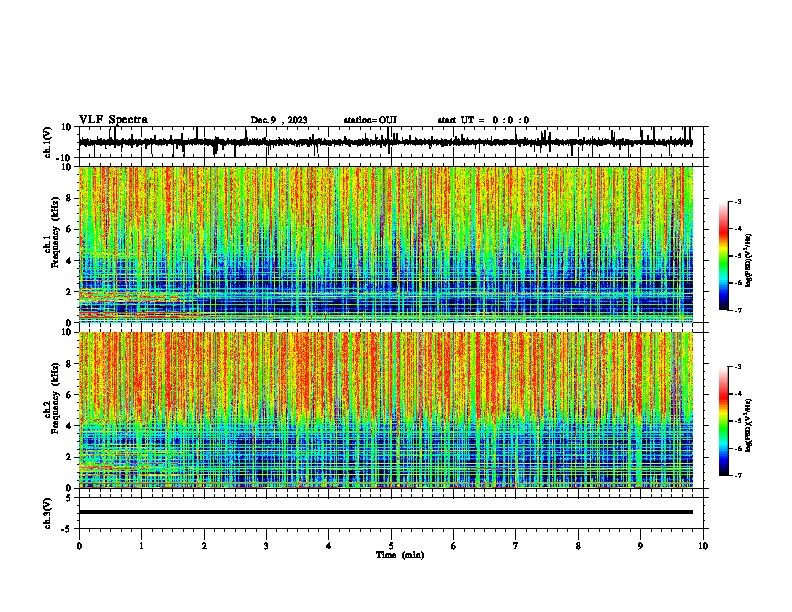
Task: Click time axis tick label "1"
Action: (141, 546)
